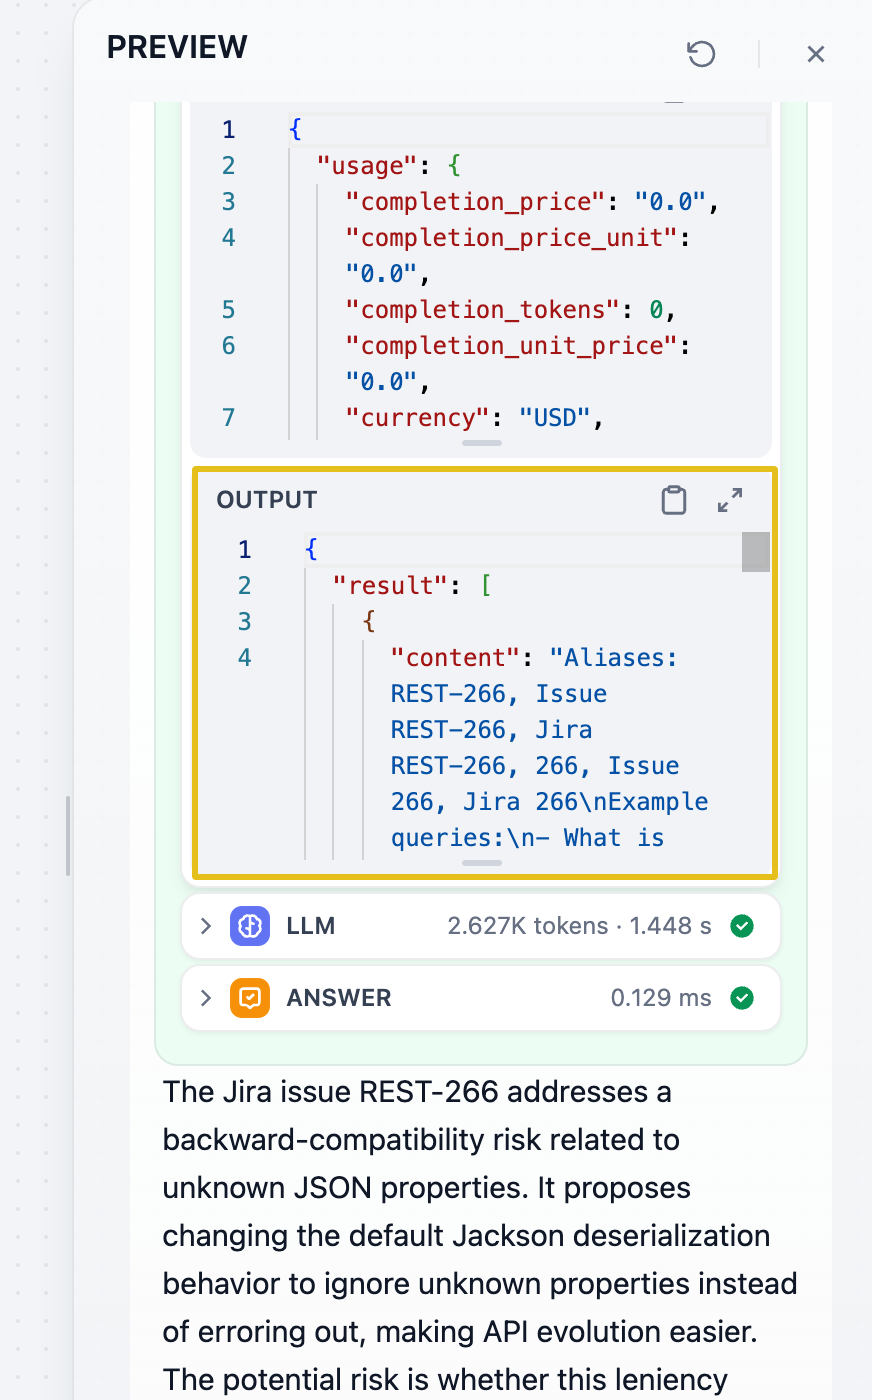Click the "content" key in OUTPUT
872x1400 pixels.
(x=455, y=658)
